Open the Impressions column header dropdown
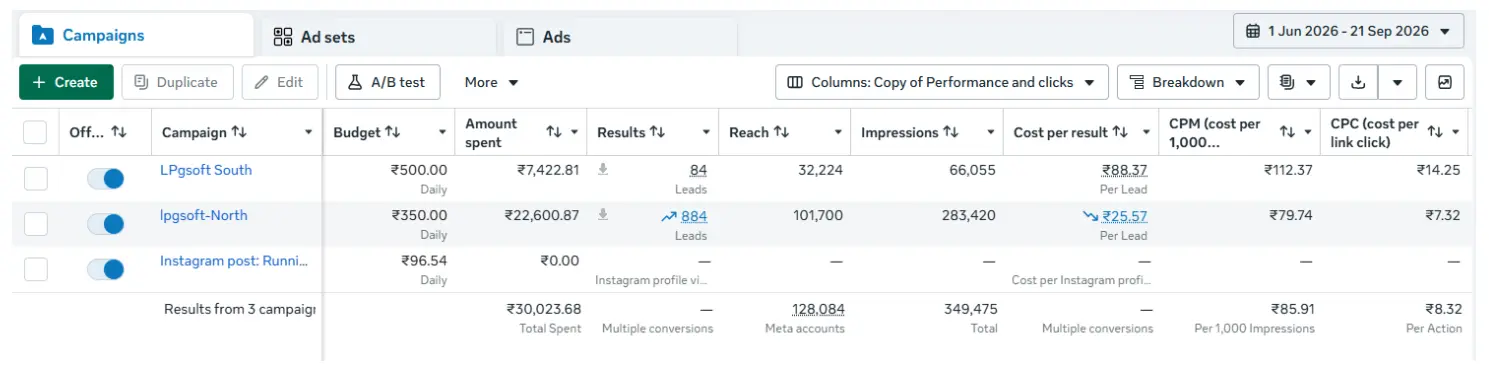Screen dimensions: 1489x371 pos(991,132)
